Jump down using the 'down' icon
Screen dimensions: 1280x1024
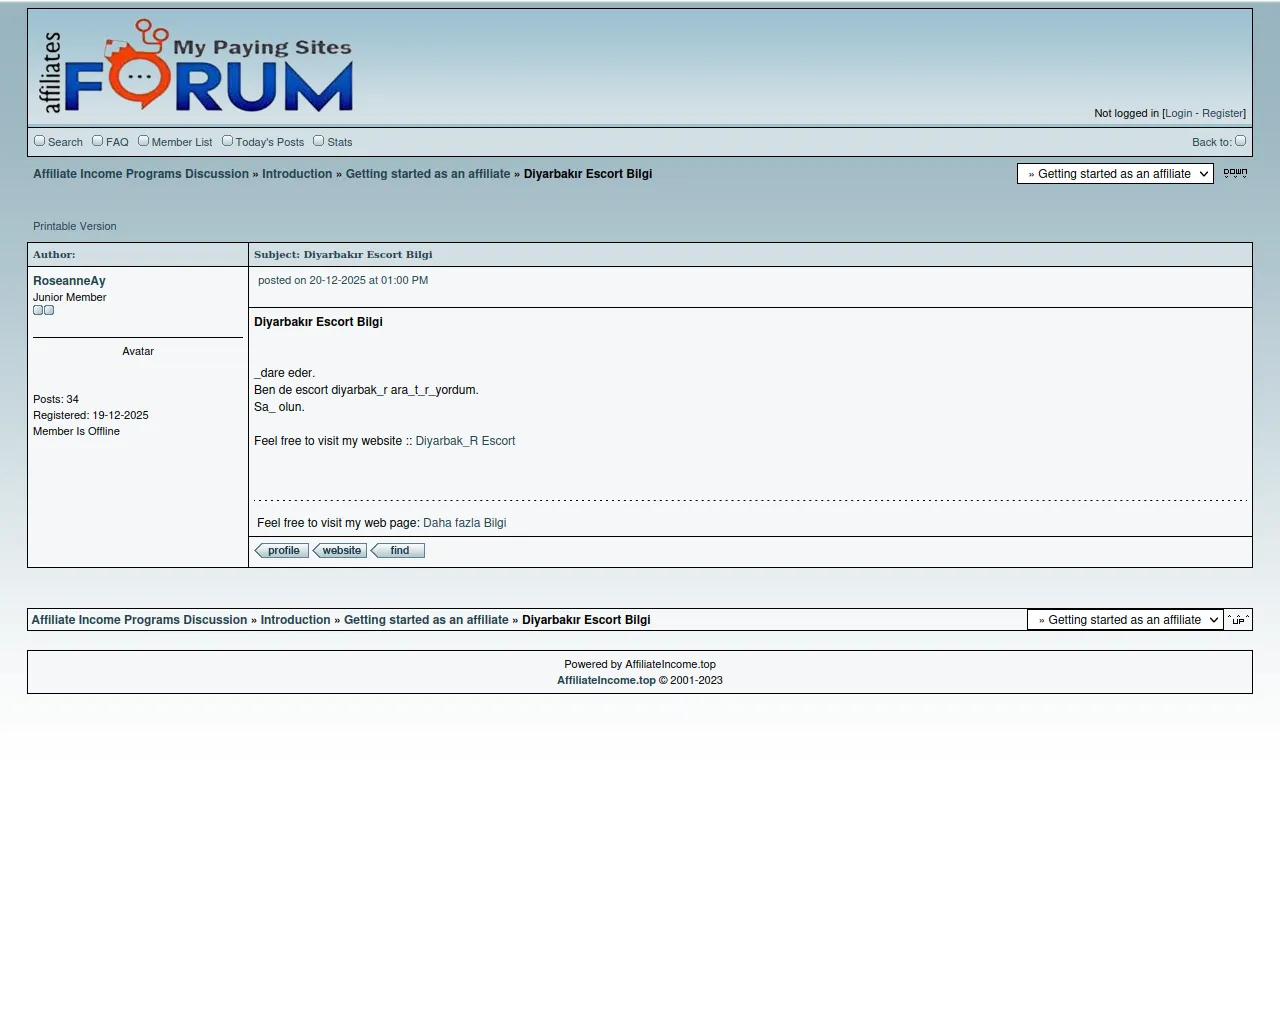(1235, 173)
